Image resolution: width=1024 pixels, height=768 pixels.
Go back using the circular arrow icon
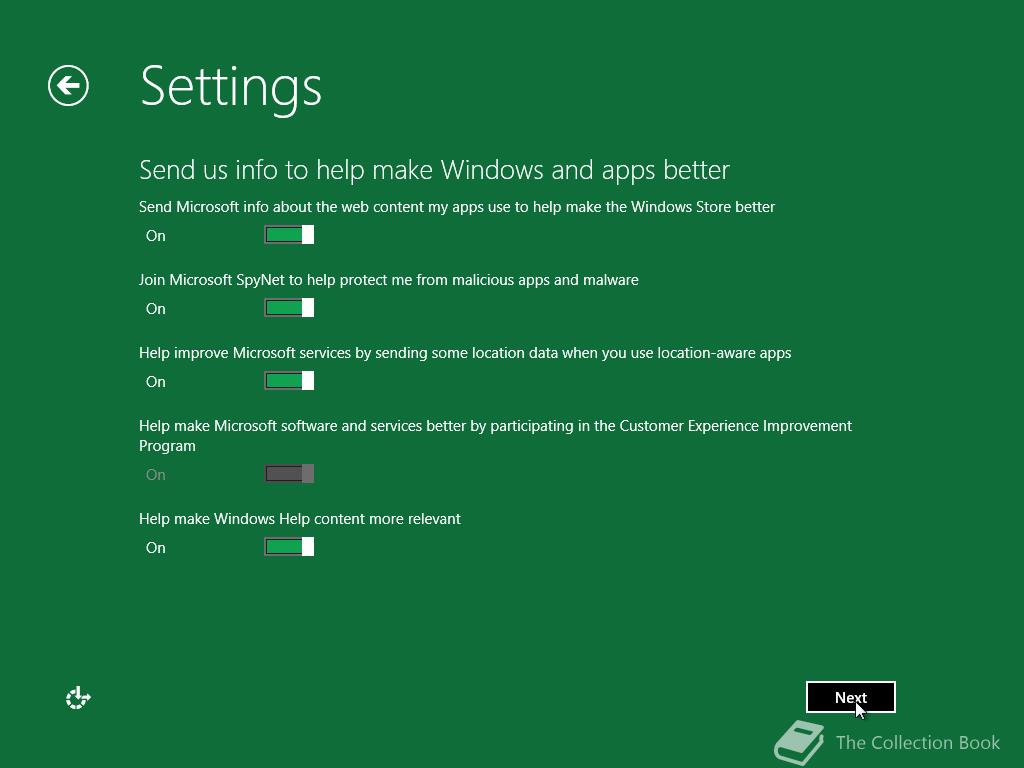pyautogui.click(x=69, y=86)
